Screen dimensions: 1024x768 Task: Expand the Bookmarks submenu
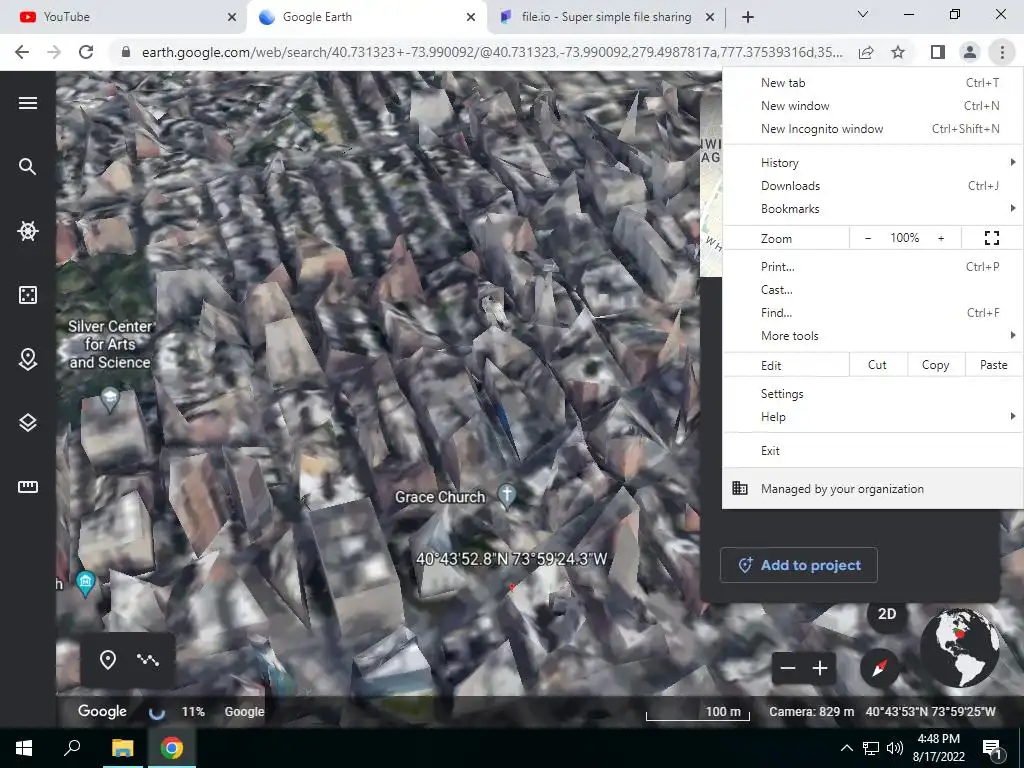click(x=872, y=208)
